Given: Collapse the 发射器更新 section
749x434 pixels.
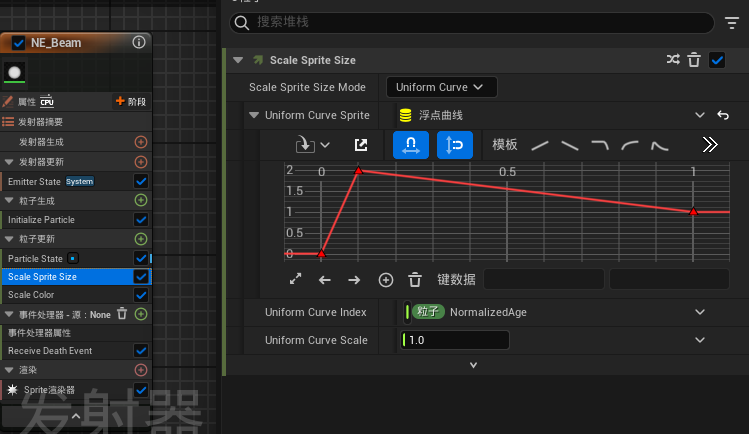Looking at the screenshot, I should click(9, 162).
